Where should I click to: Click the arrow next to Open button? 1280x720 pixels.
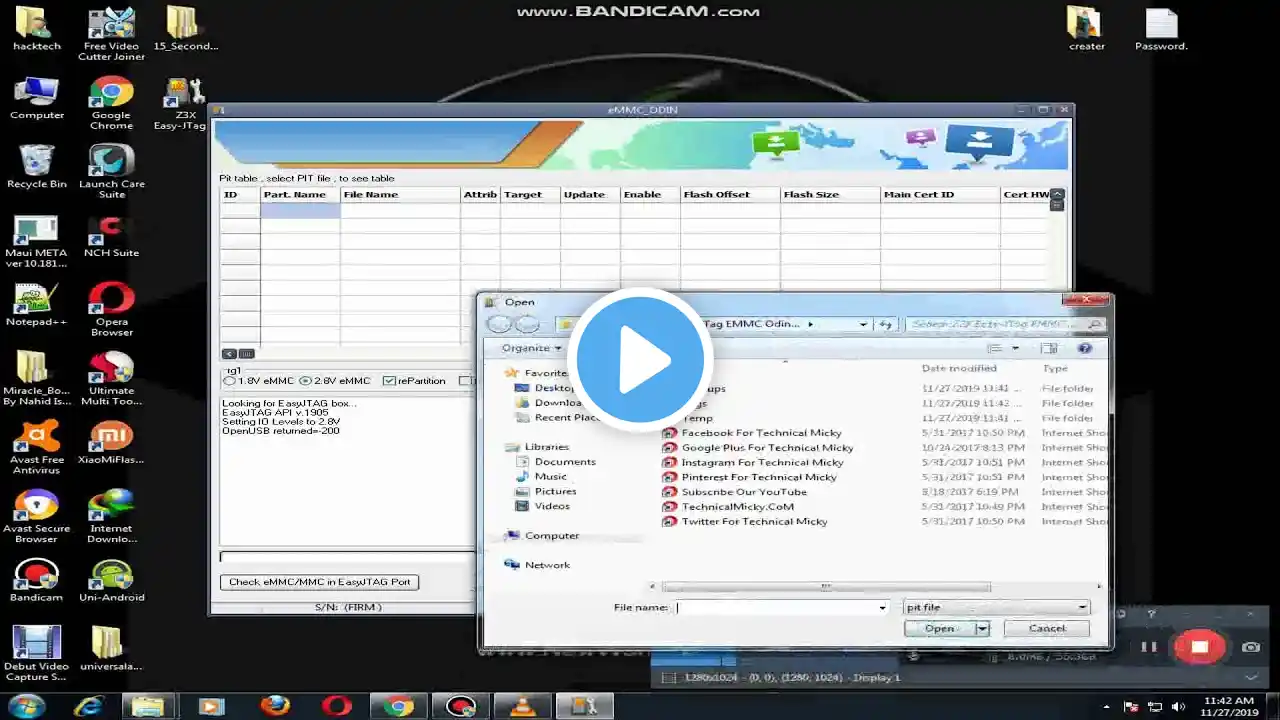(982, 628)
